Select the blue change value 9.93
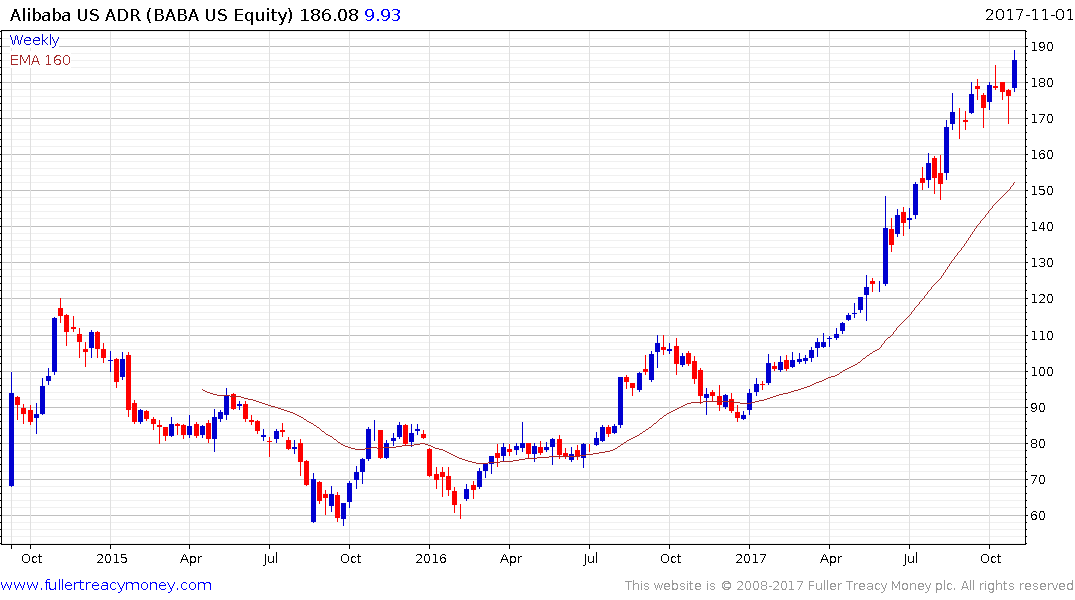Image resolution: width=1075 pixels, height=600 pixels. pos(383,15)
